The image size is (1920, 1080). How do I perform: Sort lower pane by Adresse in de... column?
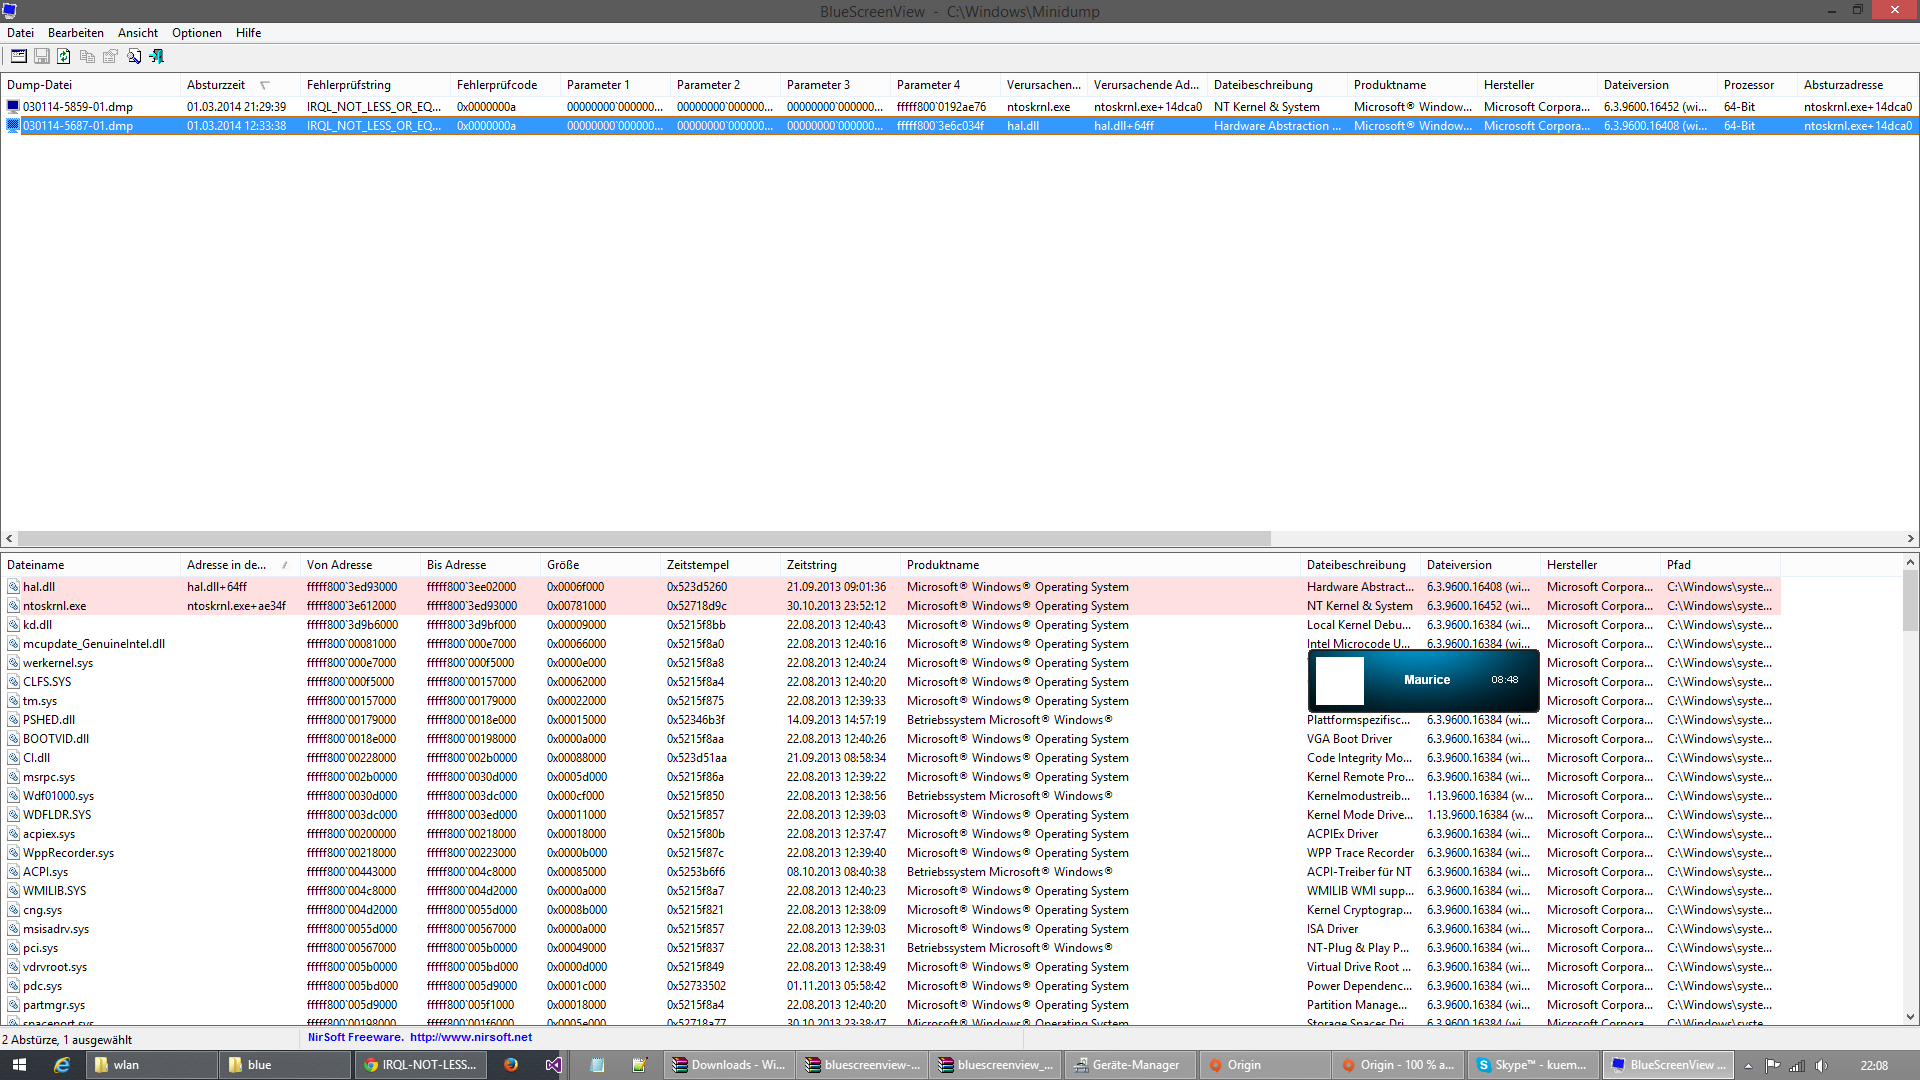[x=226, y=565]
